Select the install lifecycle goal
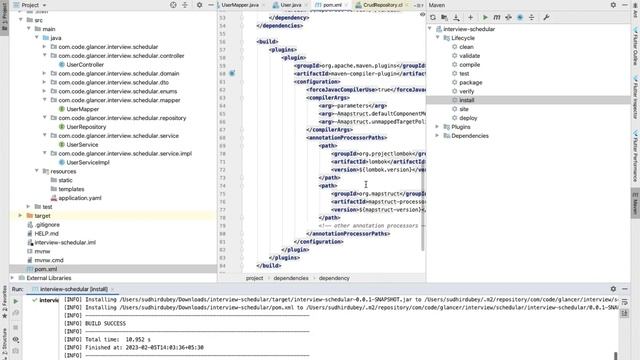640x360 pixels. coord(467,100)
